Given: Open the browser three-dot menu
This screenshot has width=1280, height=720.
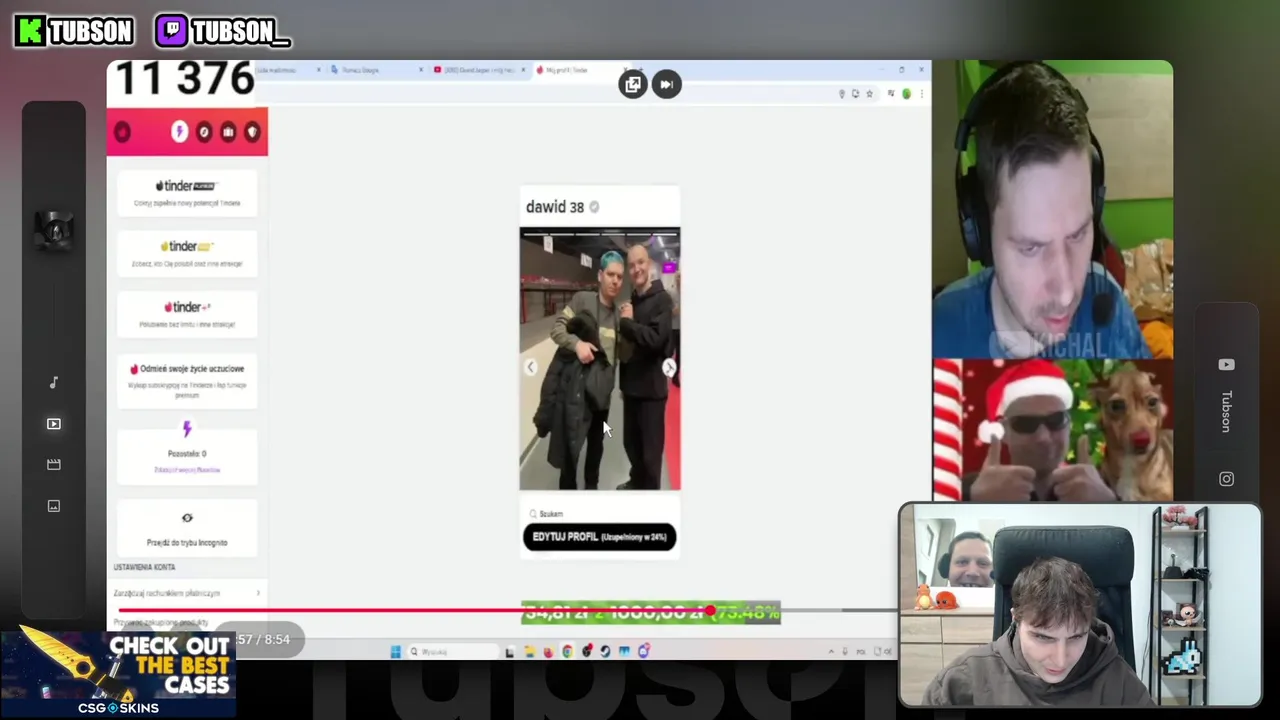Looking at the screenshot, I should [920, 94].
